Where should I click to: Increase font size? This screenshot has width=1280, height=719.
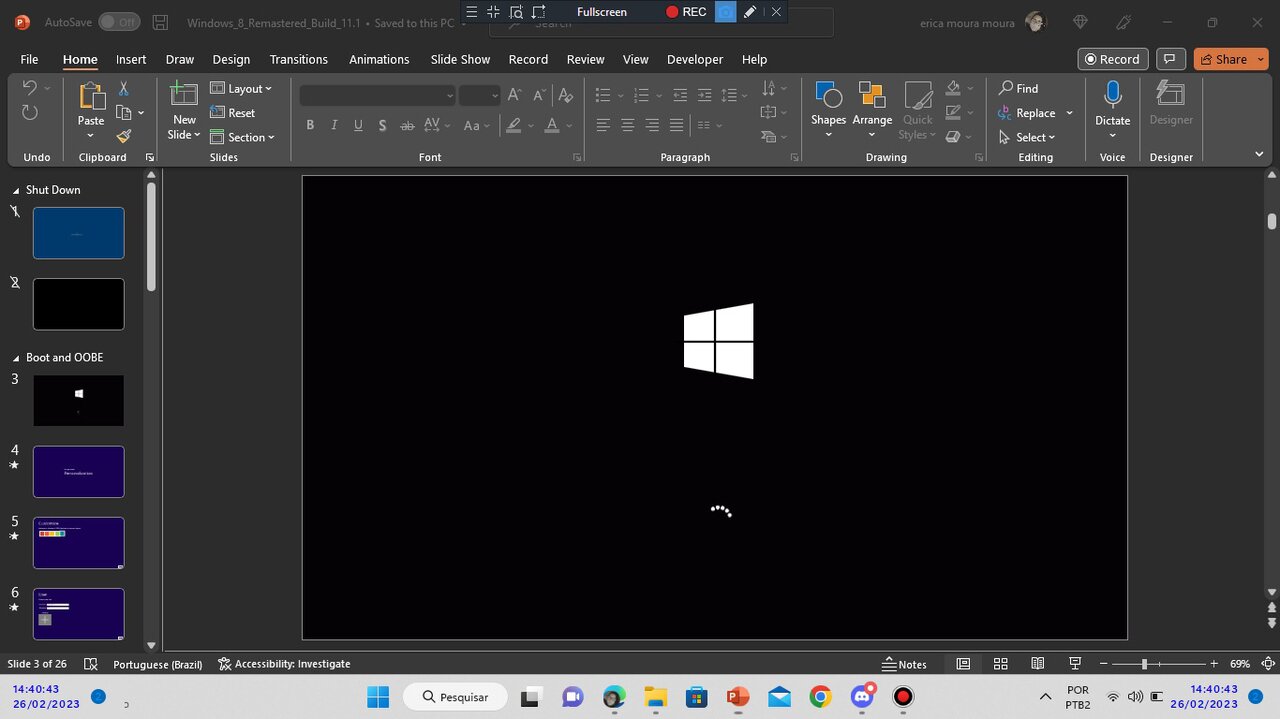[x=514, y=95]
